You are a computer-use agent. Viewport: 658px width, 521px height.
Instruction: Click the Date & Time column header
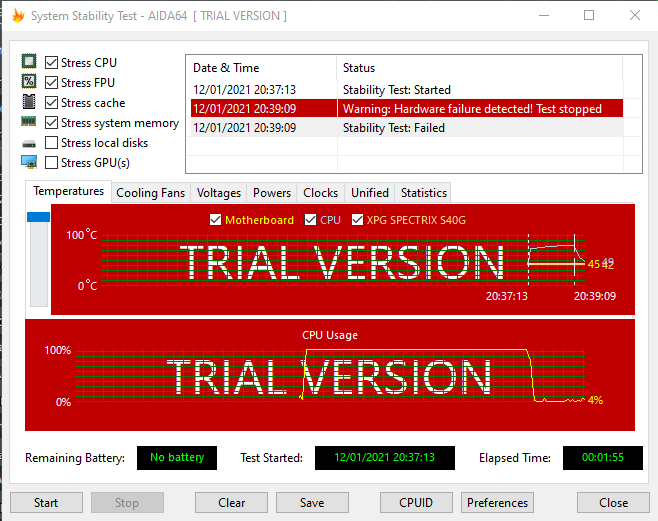[261, 68]
